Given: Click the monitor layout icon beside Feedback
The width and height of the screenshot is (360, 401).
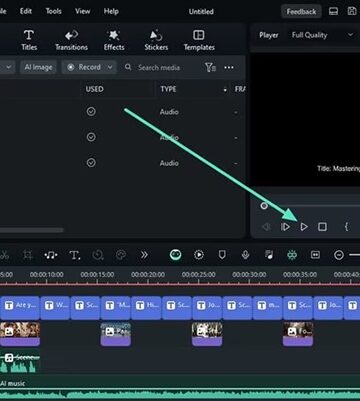Looking at the screenshot, I should point(333,11).
